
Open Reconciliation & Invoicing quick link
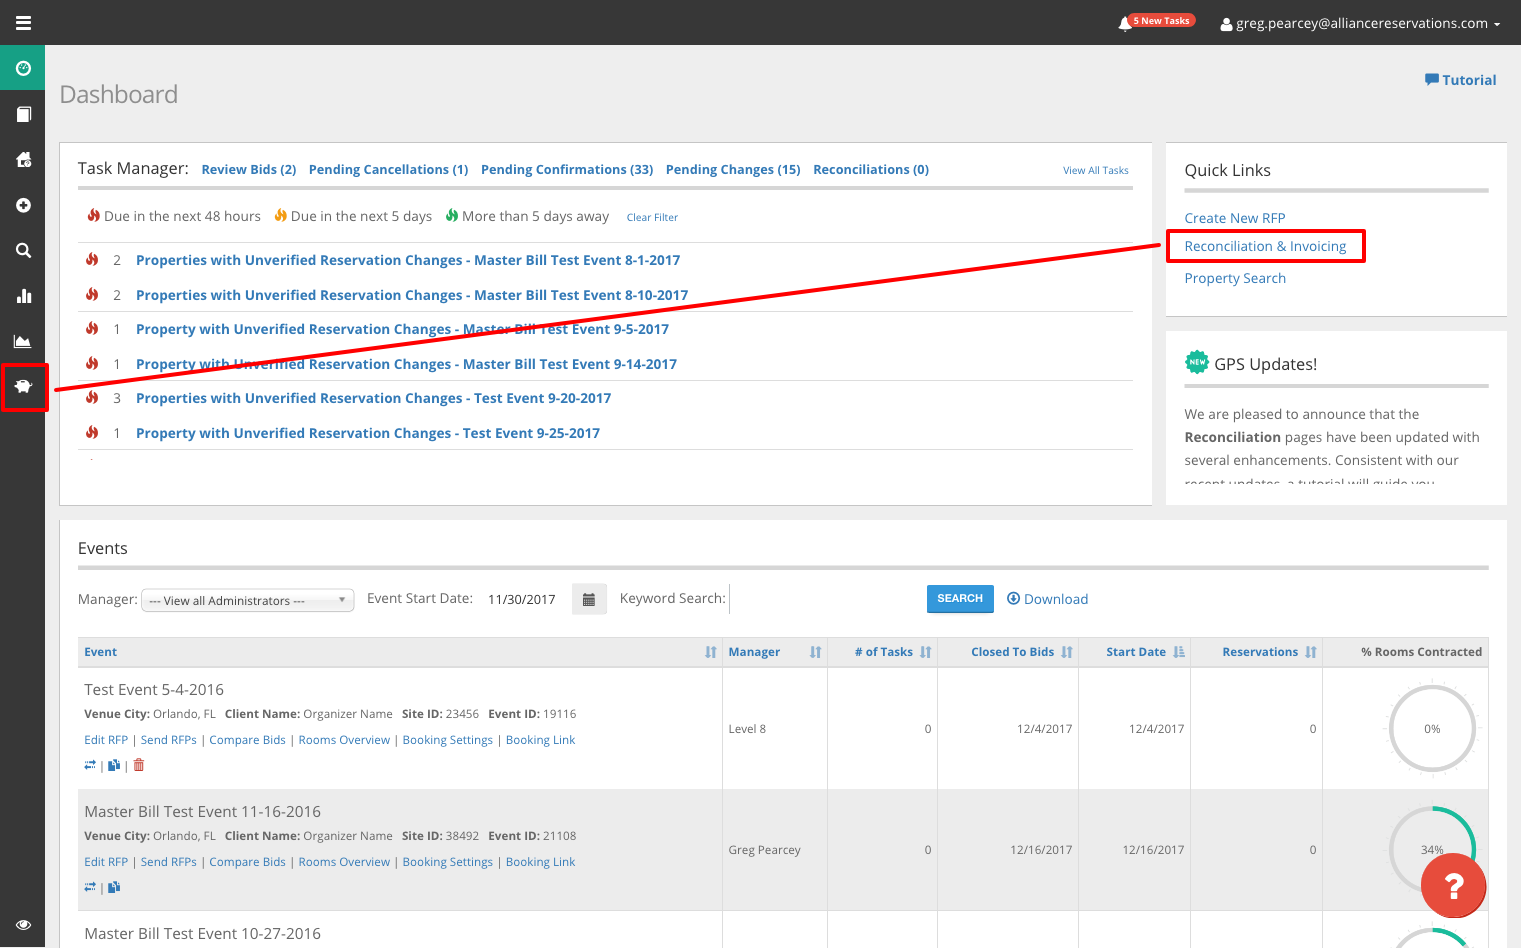(x=1265, y=246)
